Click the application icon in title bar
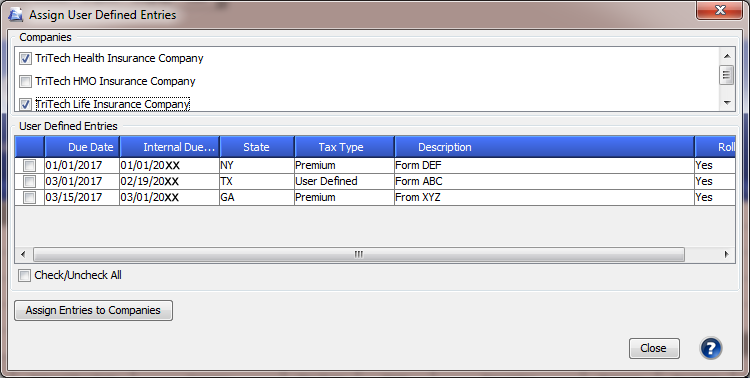This screenshot has width=750, height=378. [x=15, y=15]
